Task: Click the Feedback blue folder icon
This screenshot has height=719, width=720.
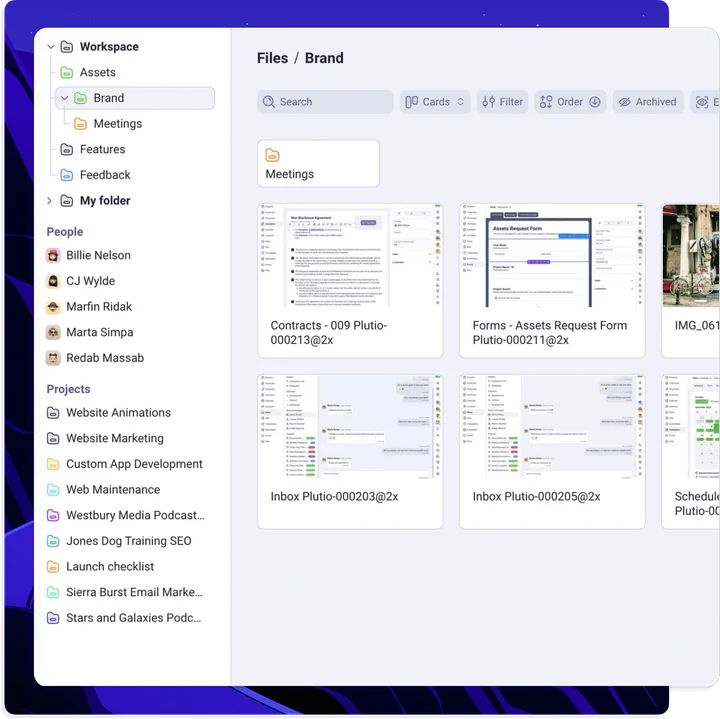Action: pyautogui.click(x=66, y=175)
